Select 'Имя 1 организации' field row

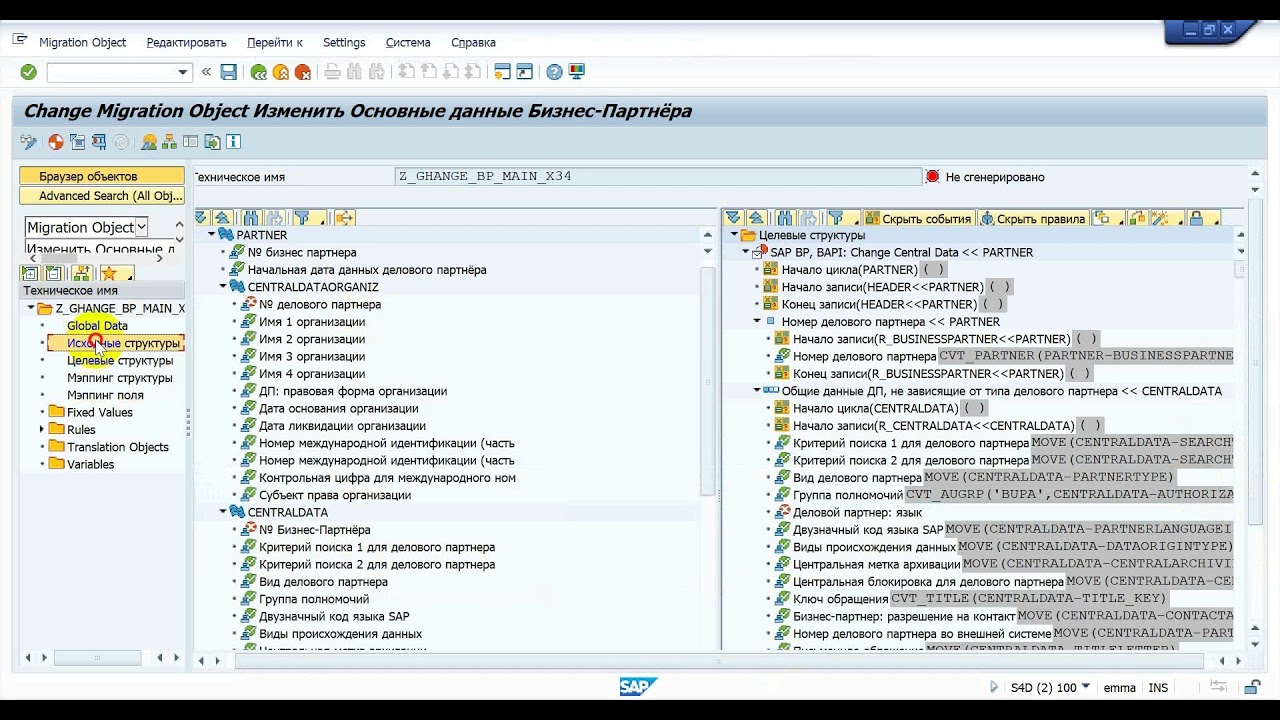[x=312, y=322]
